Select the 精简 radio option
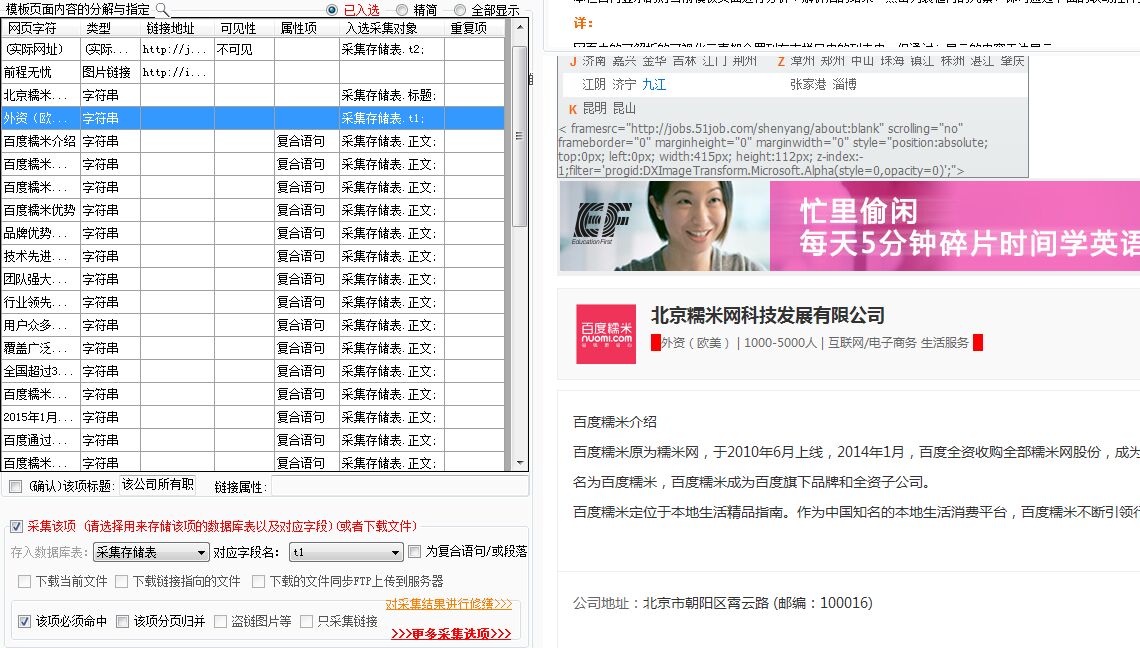 point(402,10)
